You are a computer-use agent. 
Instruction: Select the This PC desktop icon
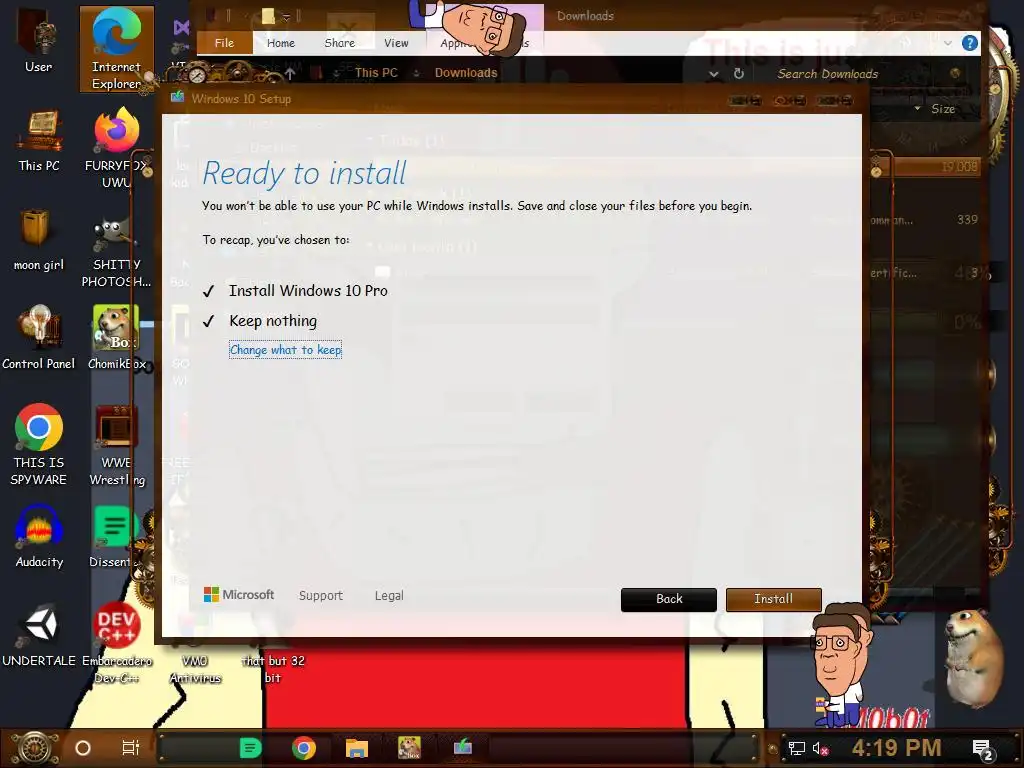[39, 141]
